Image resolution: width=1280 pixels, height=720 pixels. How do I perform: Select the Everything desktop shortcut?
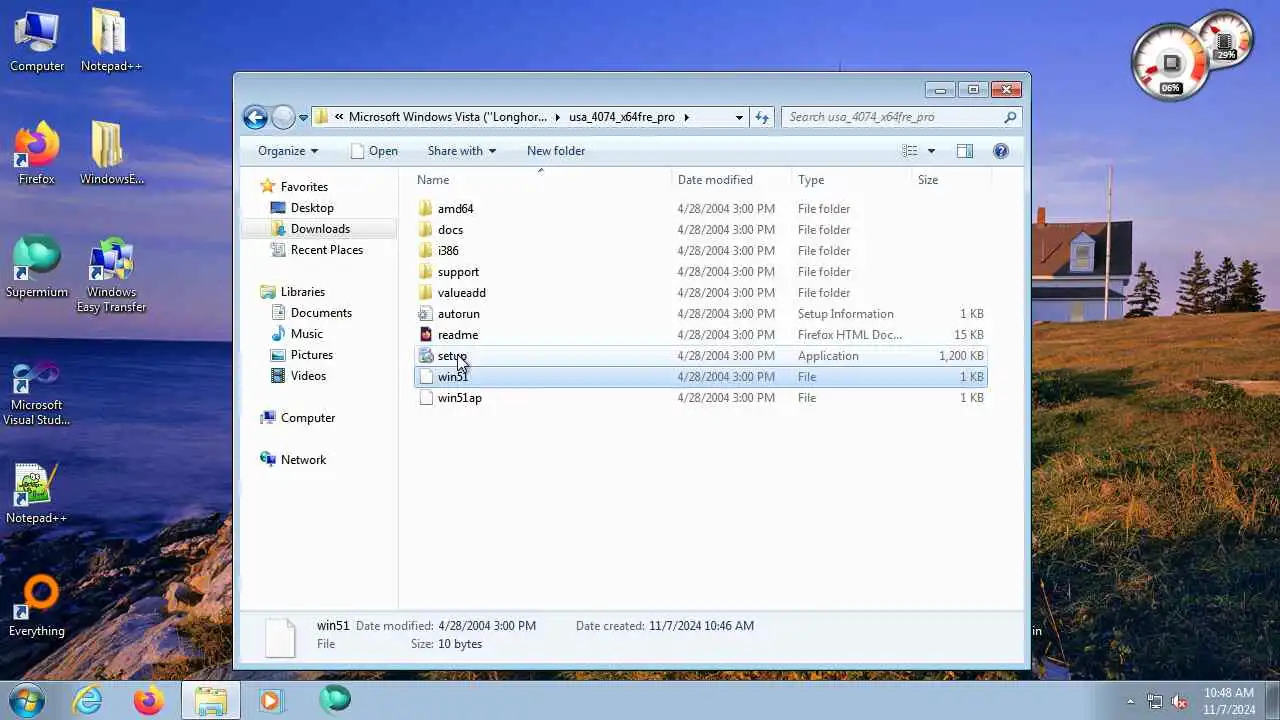(x=37, y=607)
